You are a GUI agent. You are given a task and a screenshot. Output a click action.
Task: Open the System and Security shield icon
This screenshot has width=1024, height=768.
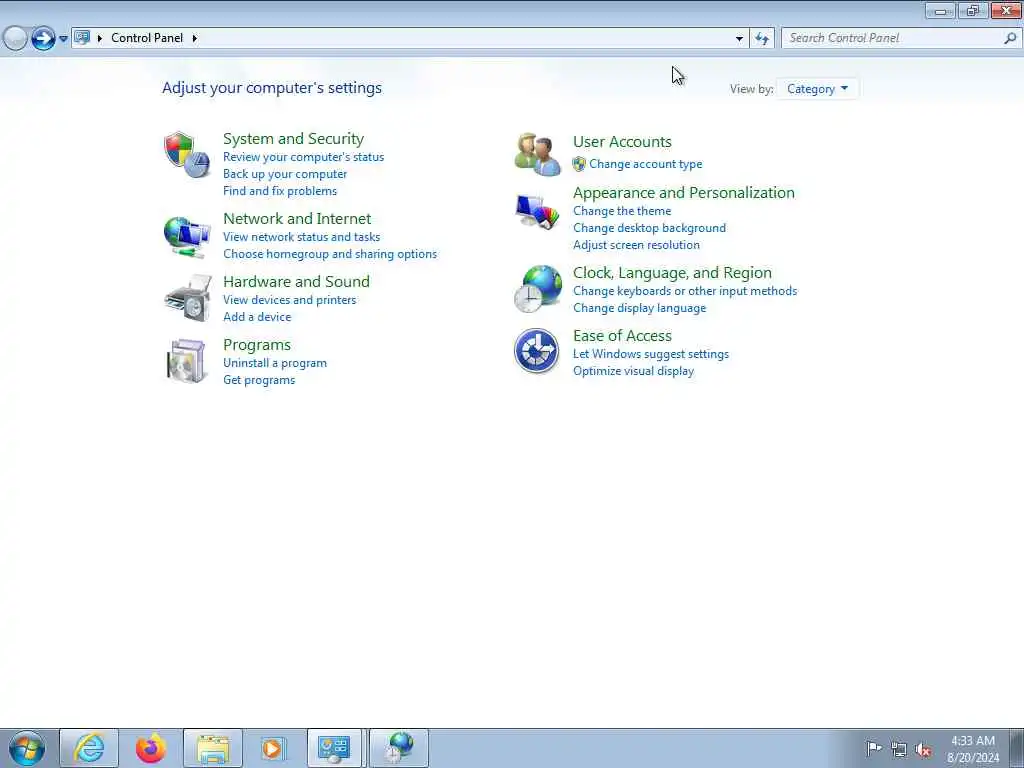187,155
